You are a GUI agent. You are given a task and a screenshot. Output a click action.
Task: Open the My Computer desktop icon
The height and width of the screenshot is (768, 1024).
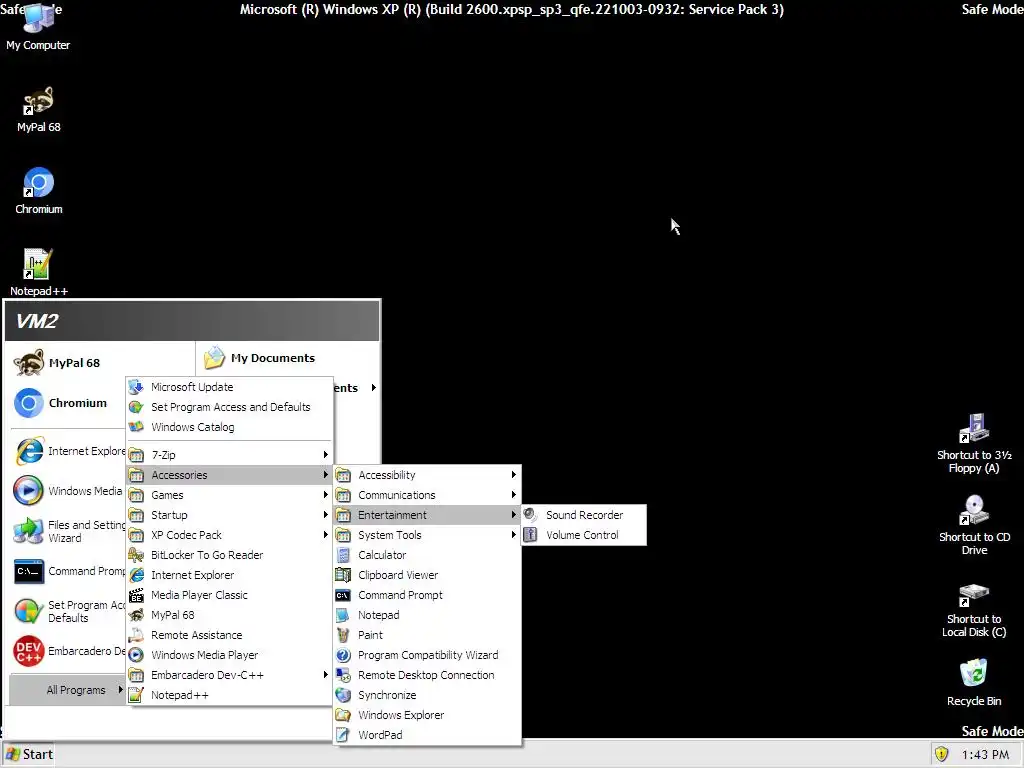39,26
